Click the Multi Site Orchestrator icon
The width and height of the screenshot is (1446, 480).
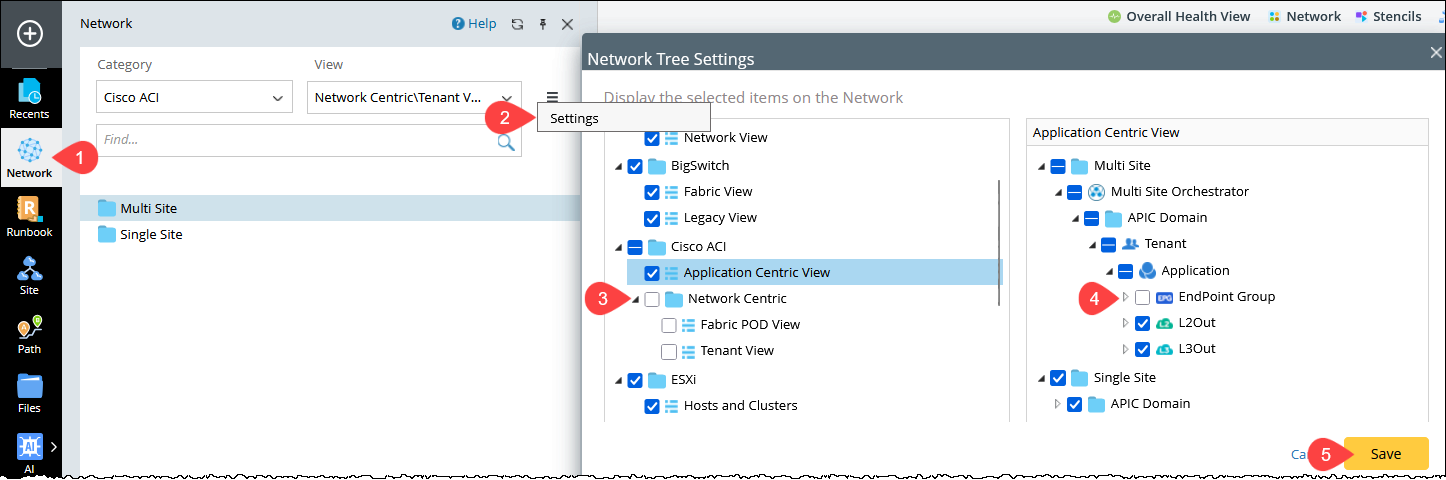tap(1095, 192)
